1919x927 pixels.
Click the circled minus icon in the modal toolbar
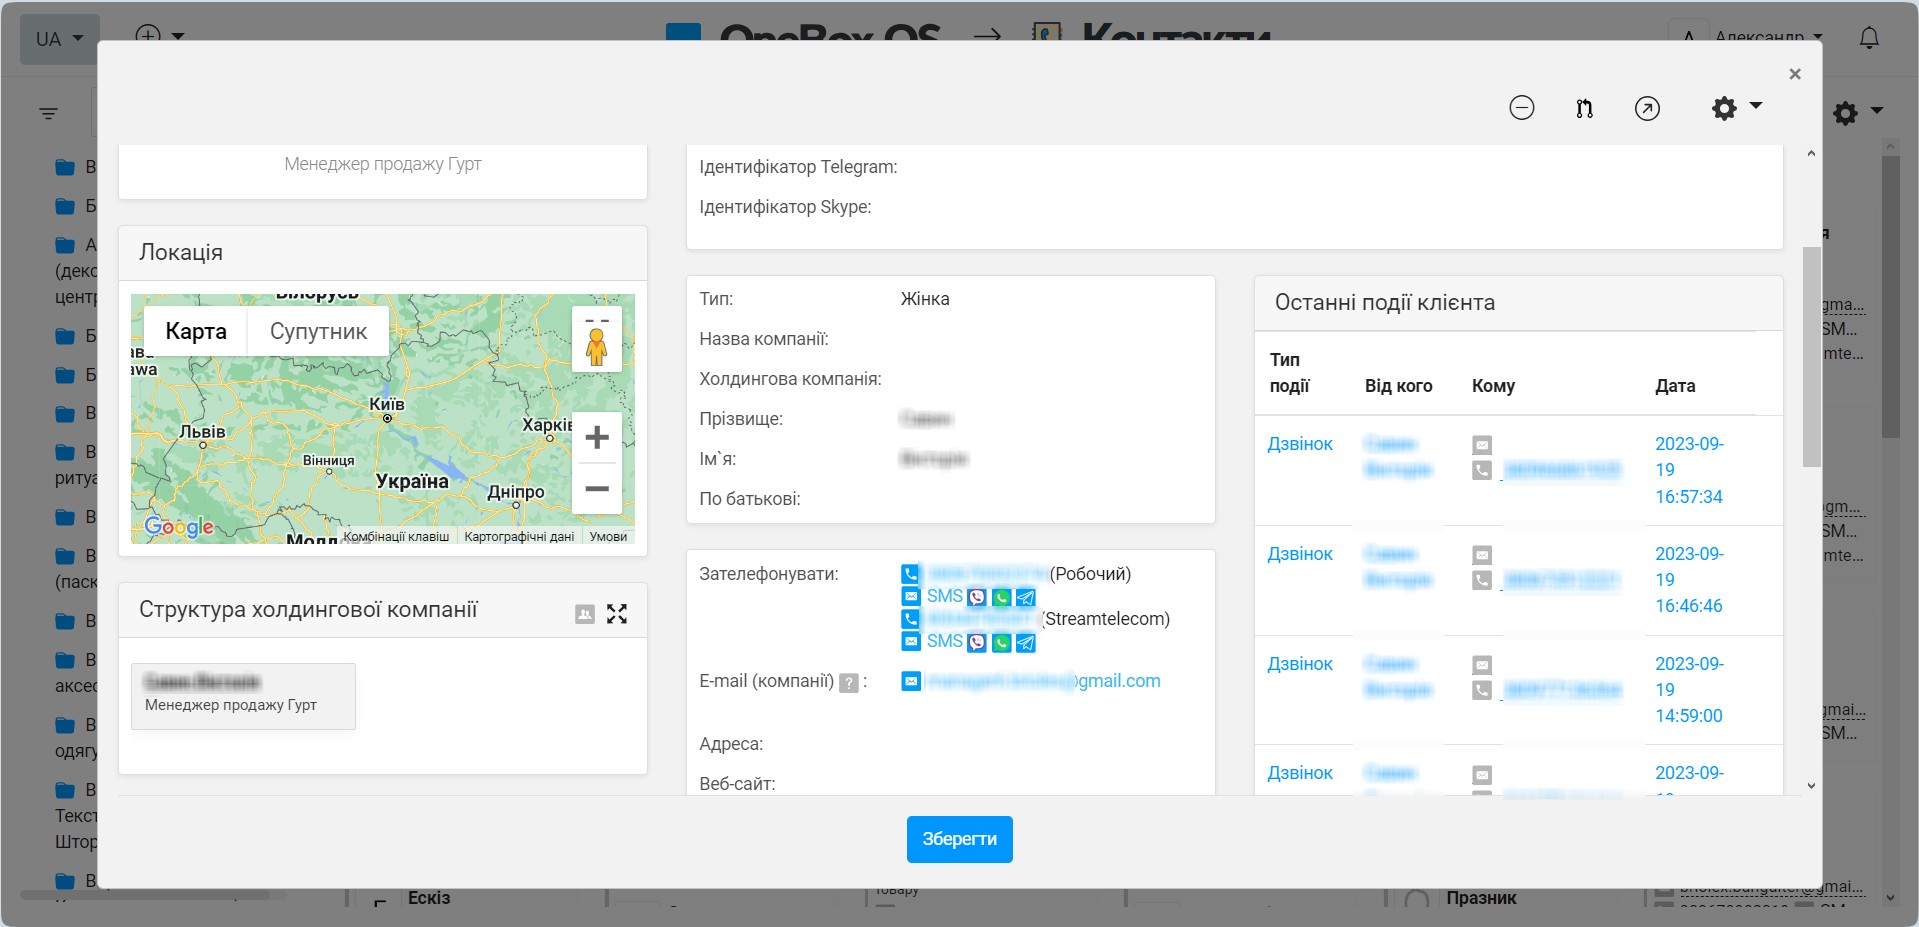coord(1521,108)
